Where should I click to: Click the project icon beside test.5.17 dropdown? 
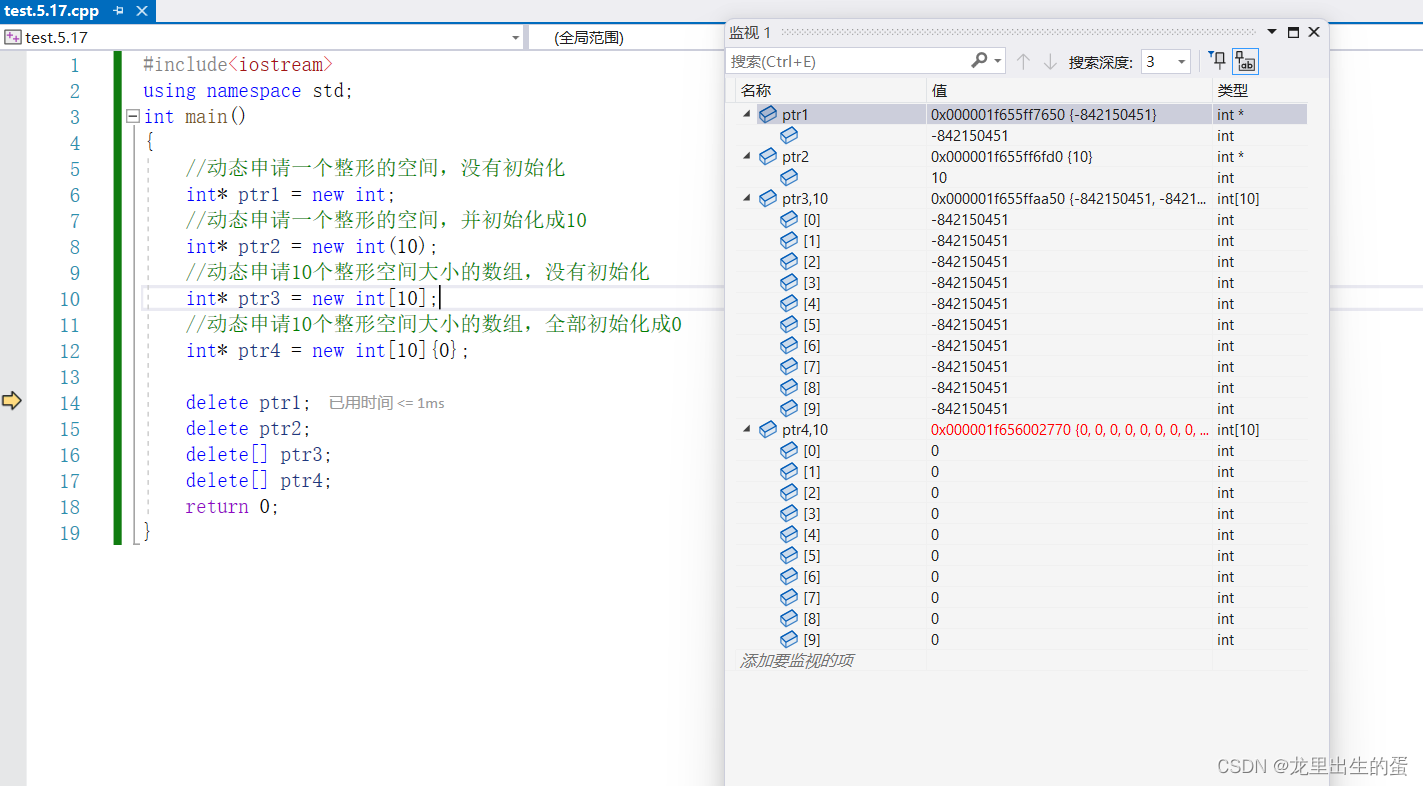13,37
